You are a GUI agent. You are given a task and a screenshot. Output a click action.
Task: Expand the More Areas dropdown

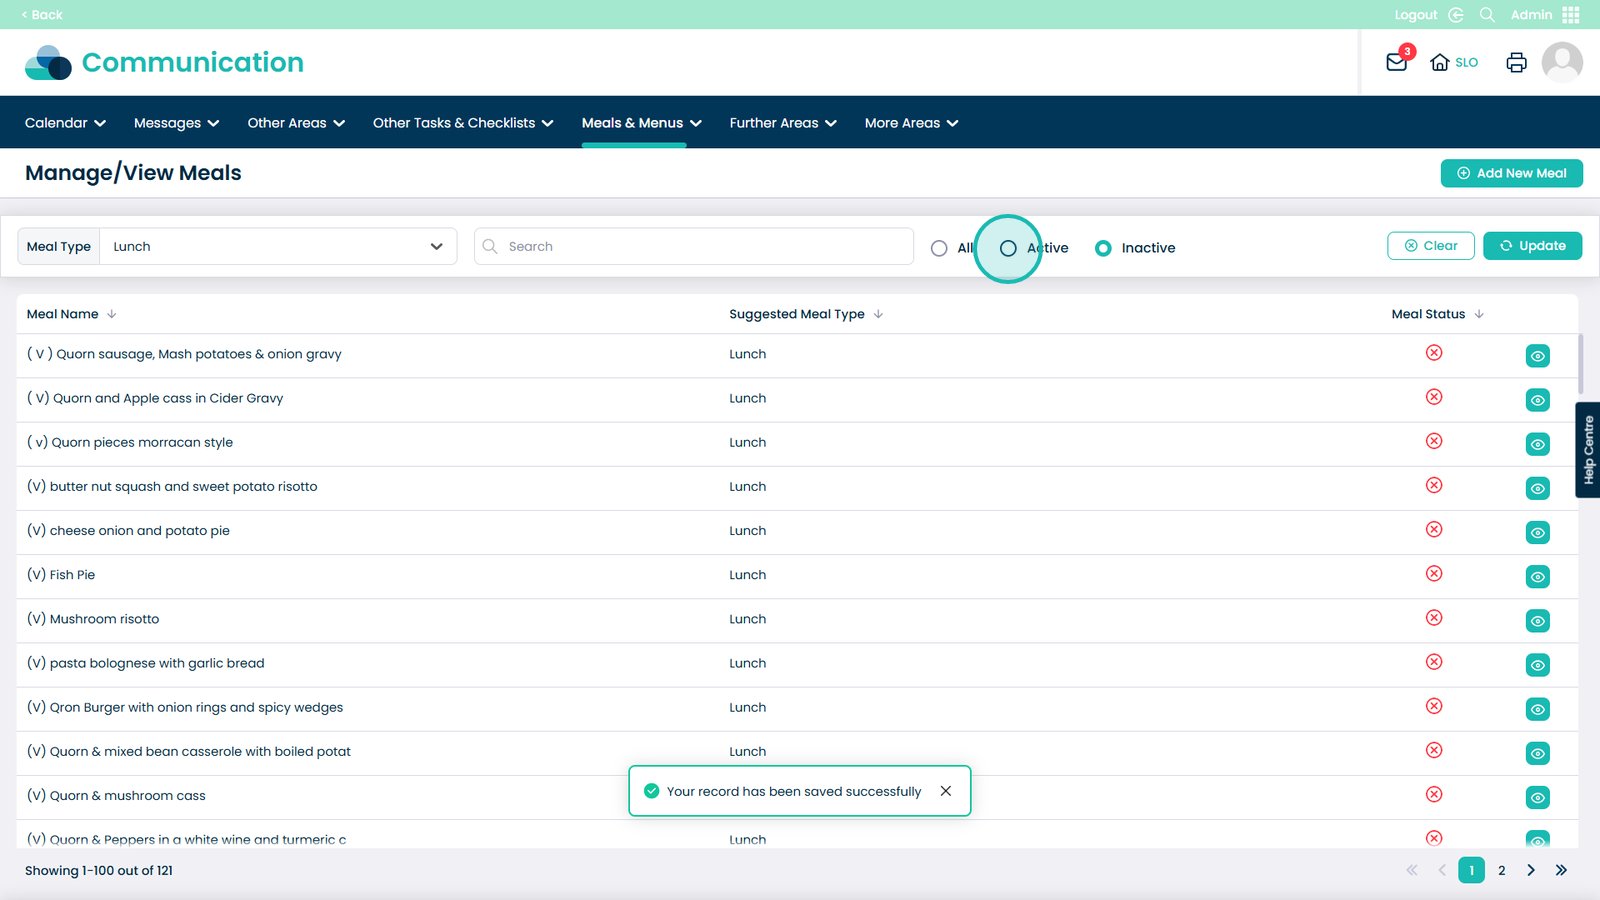pos(911,123)
